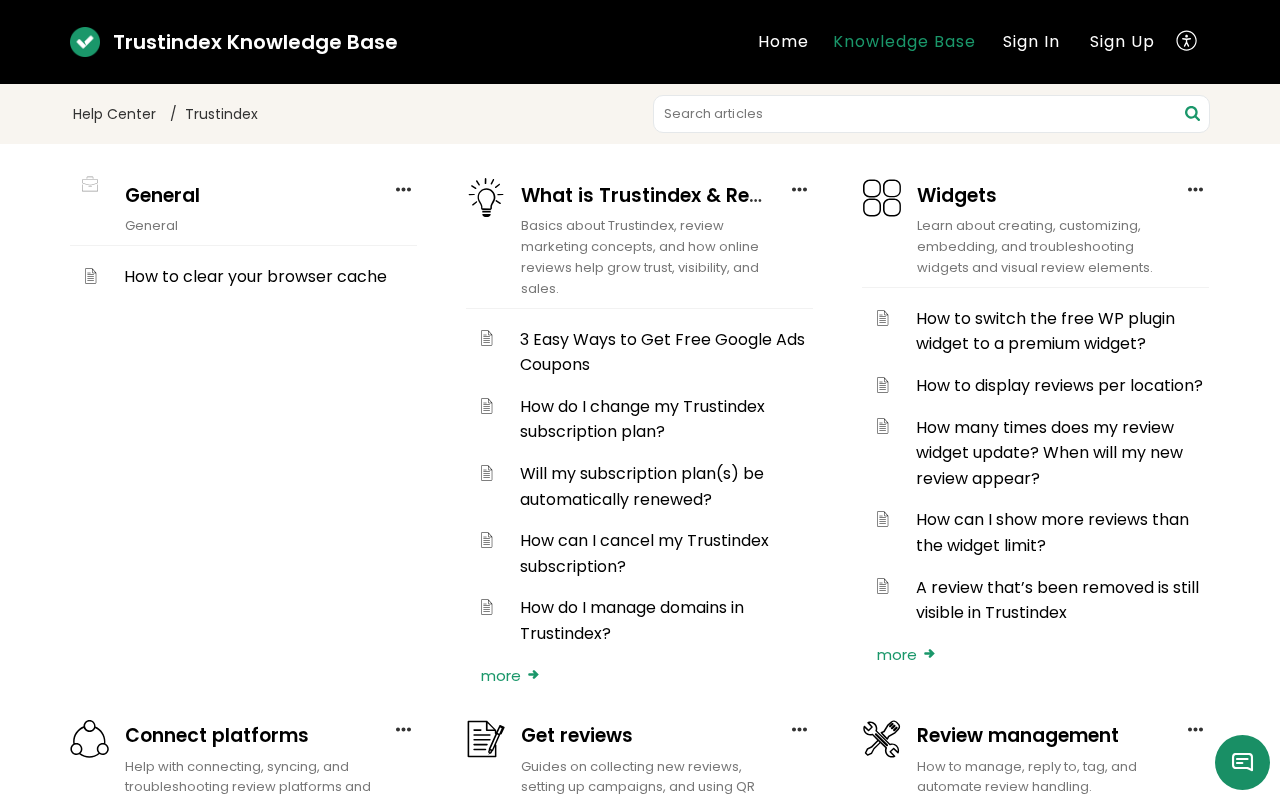Image resolution: width=1280 pixels, height=800 pixels.
Task: Open the Widgets category heading
Action: (x=957, y=195)
